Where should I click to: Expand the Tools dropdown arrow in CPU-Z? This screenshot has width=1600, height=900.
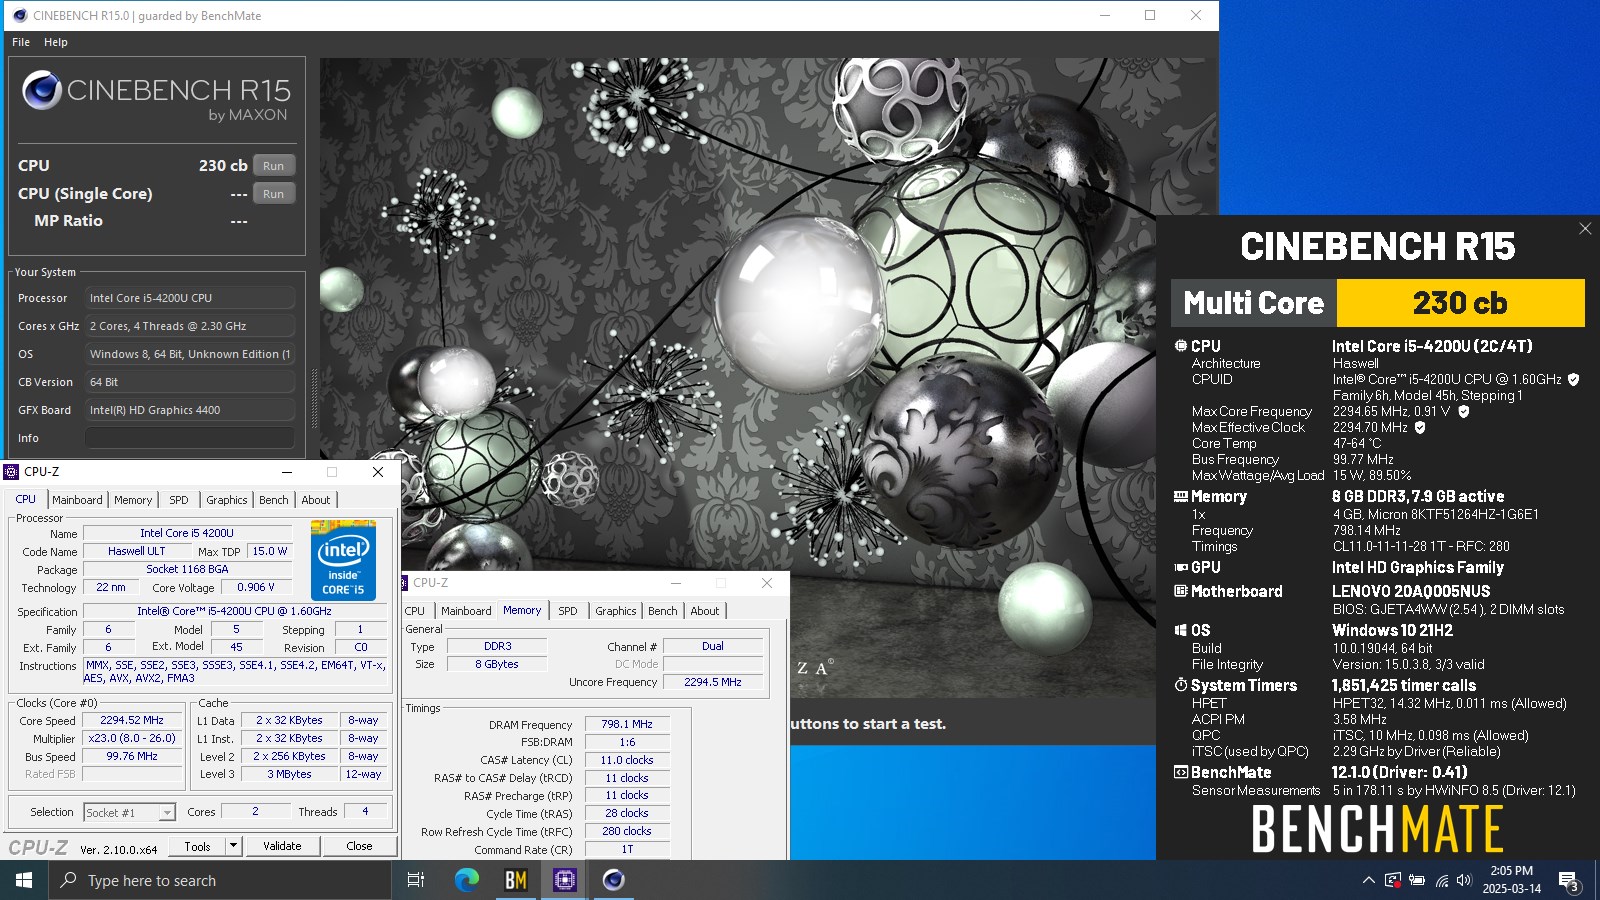pos(233,846)
